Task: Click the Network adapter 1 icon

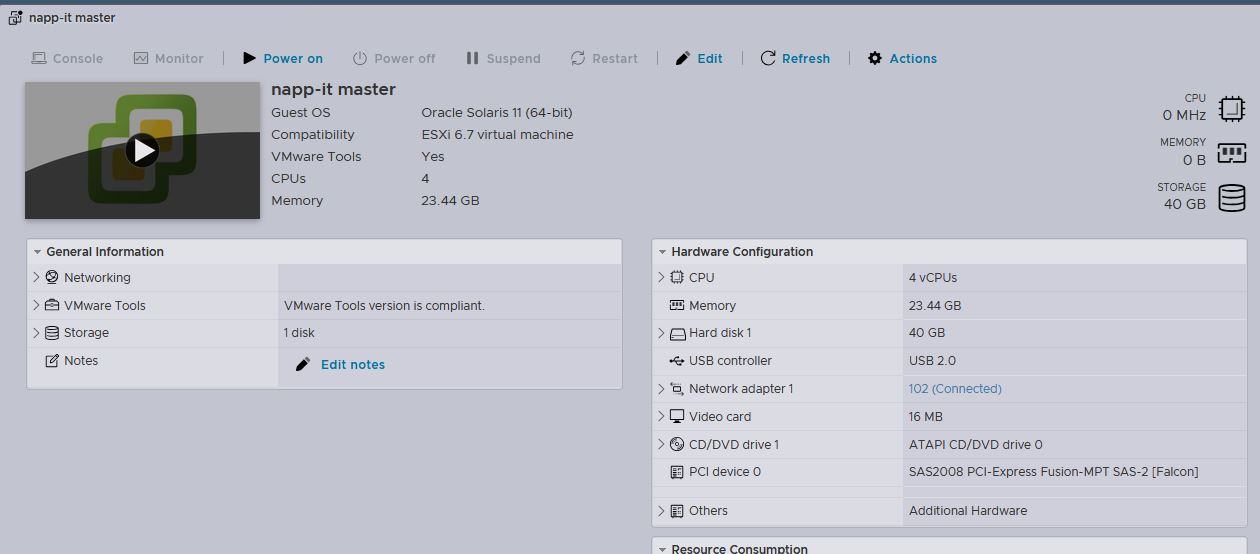Action: point(677,388)
